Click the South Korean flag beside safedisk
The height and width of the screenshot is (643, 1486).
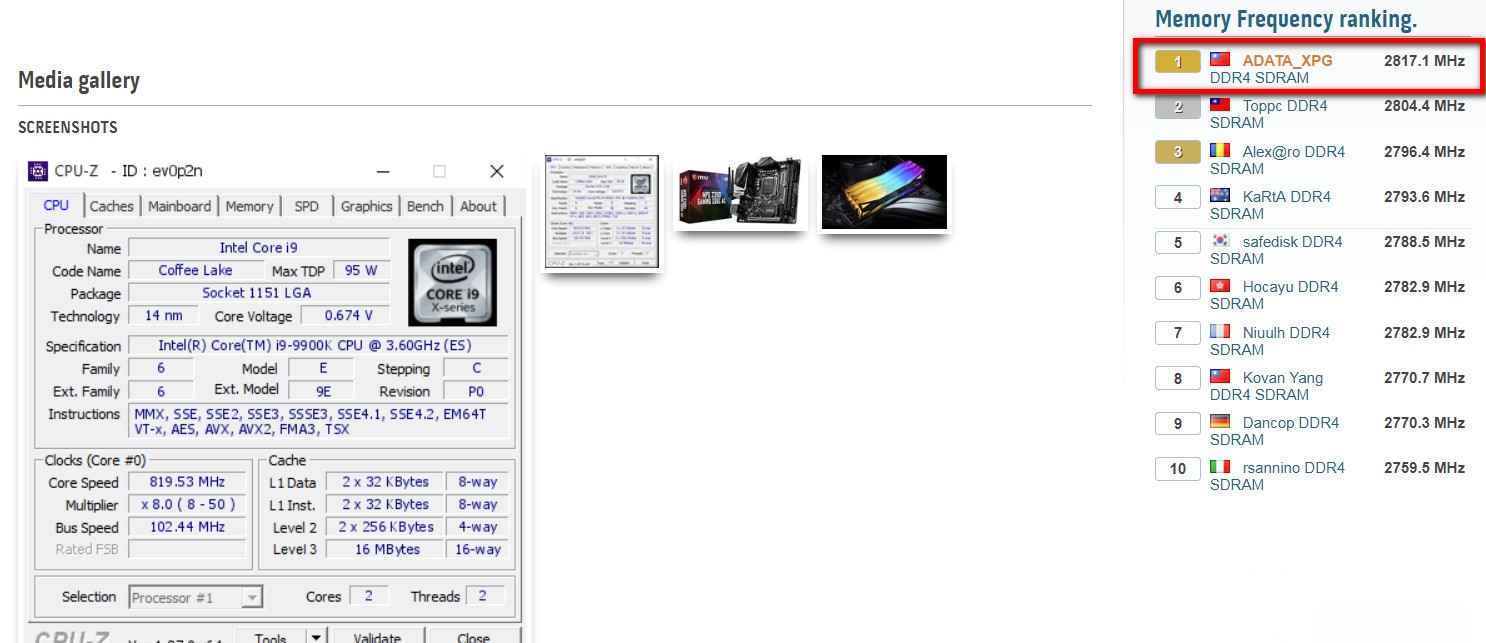tap(1220, 241)
